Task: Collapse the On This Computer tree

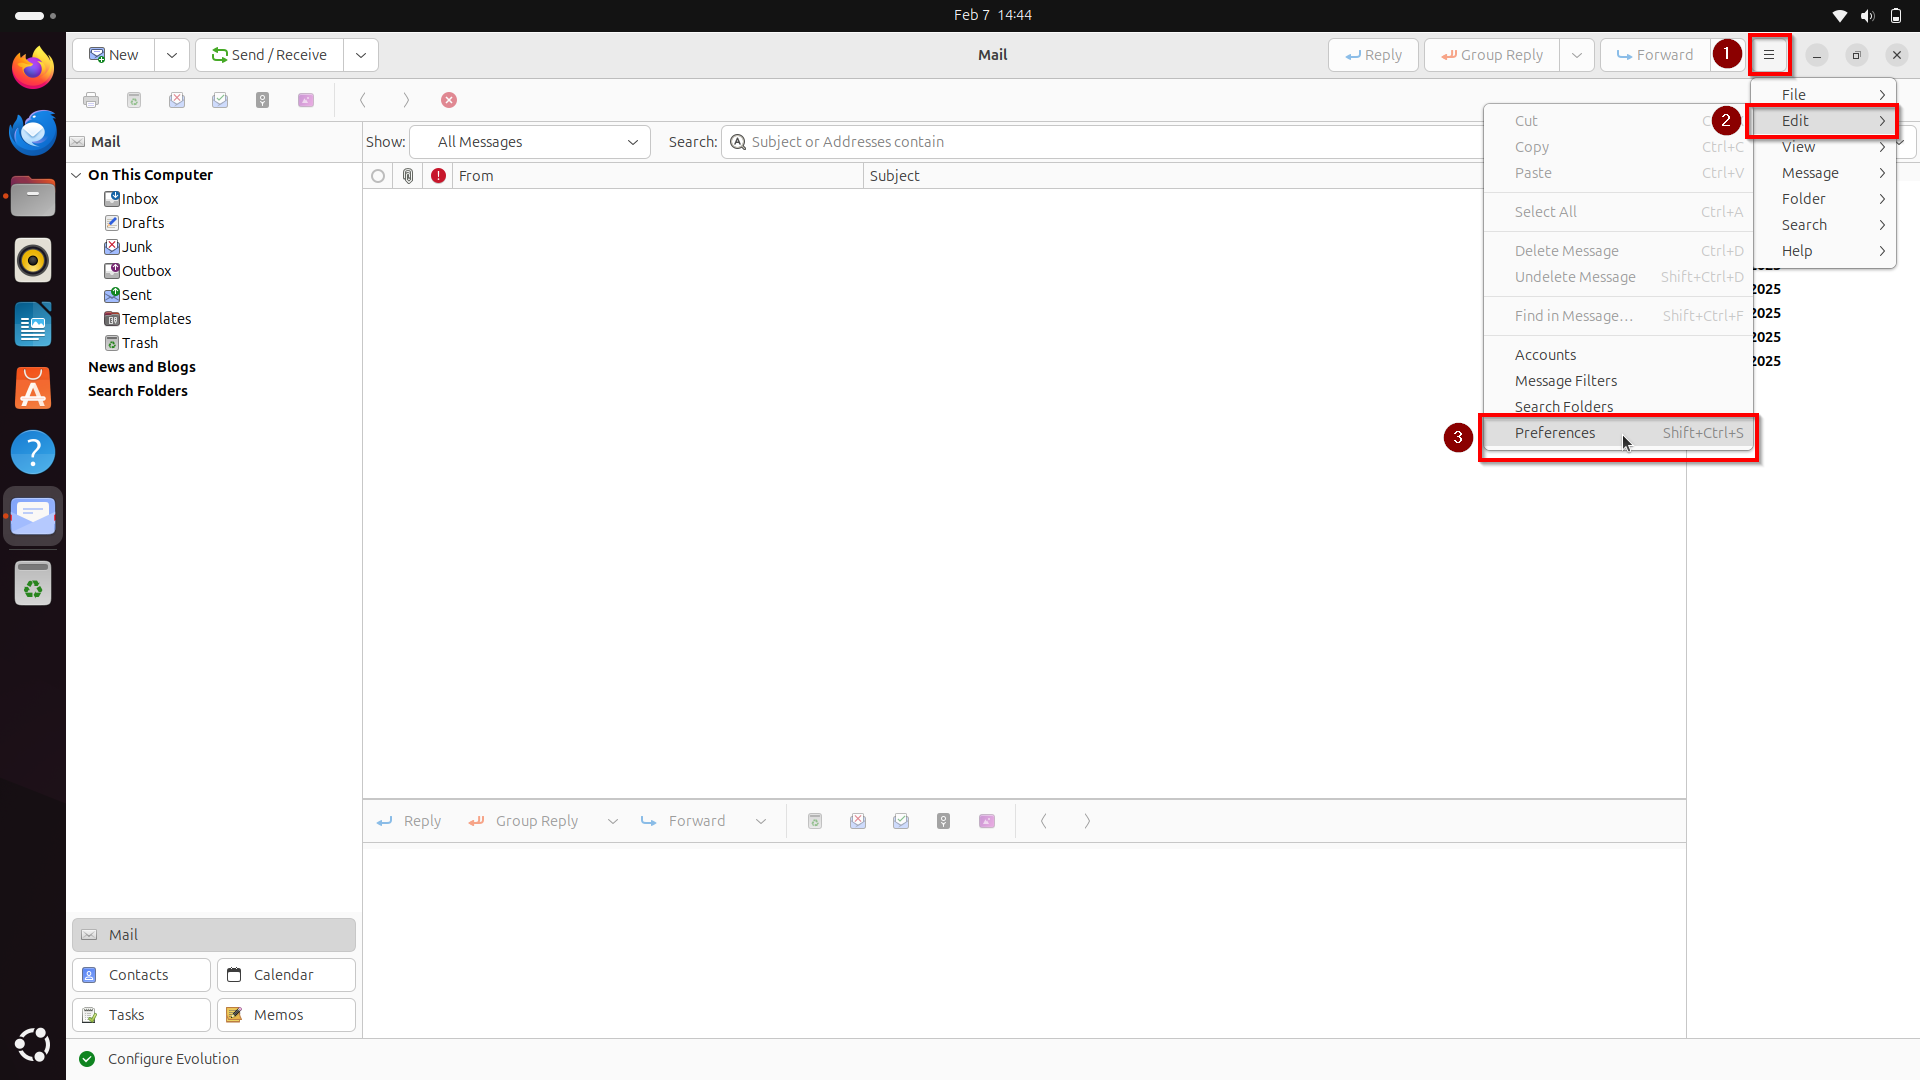Action: click(x=77, y=174)
